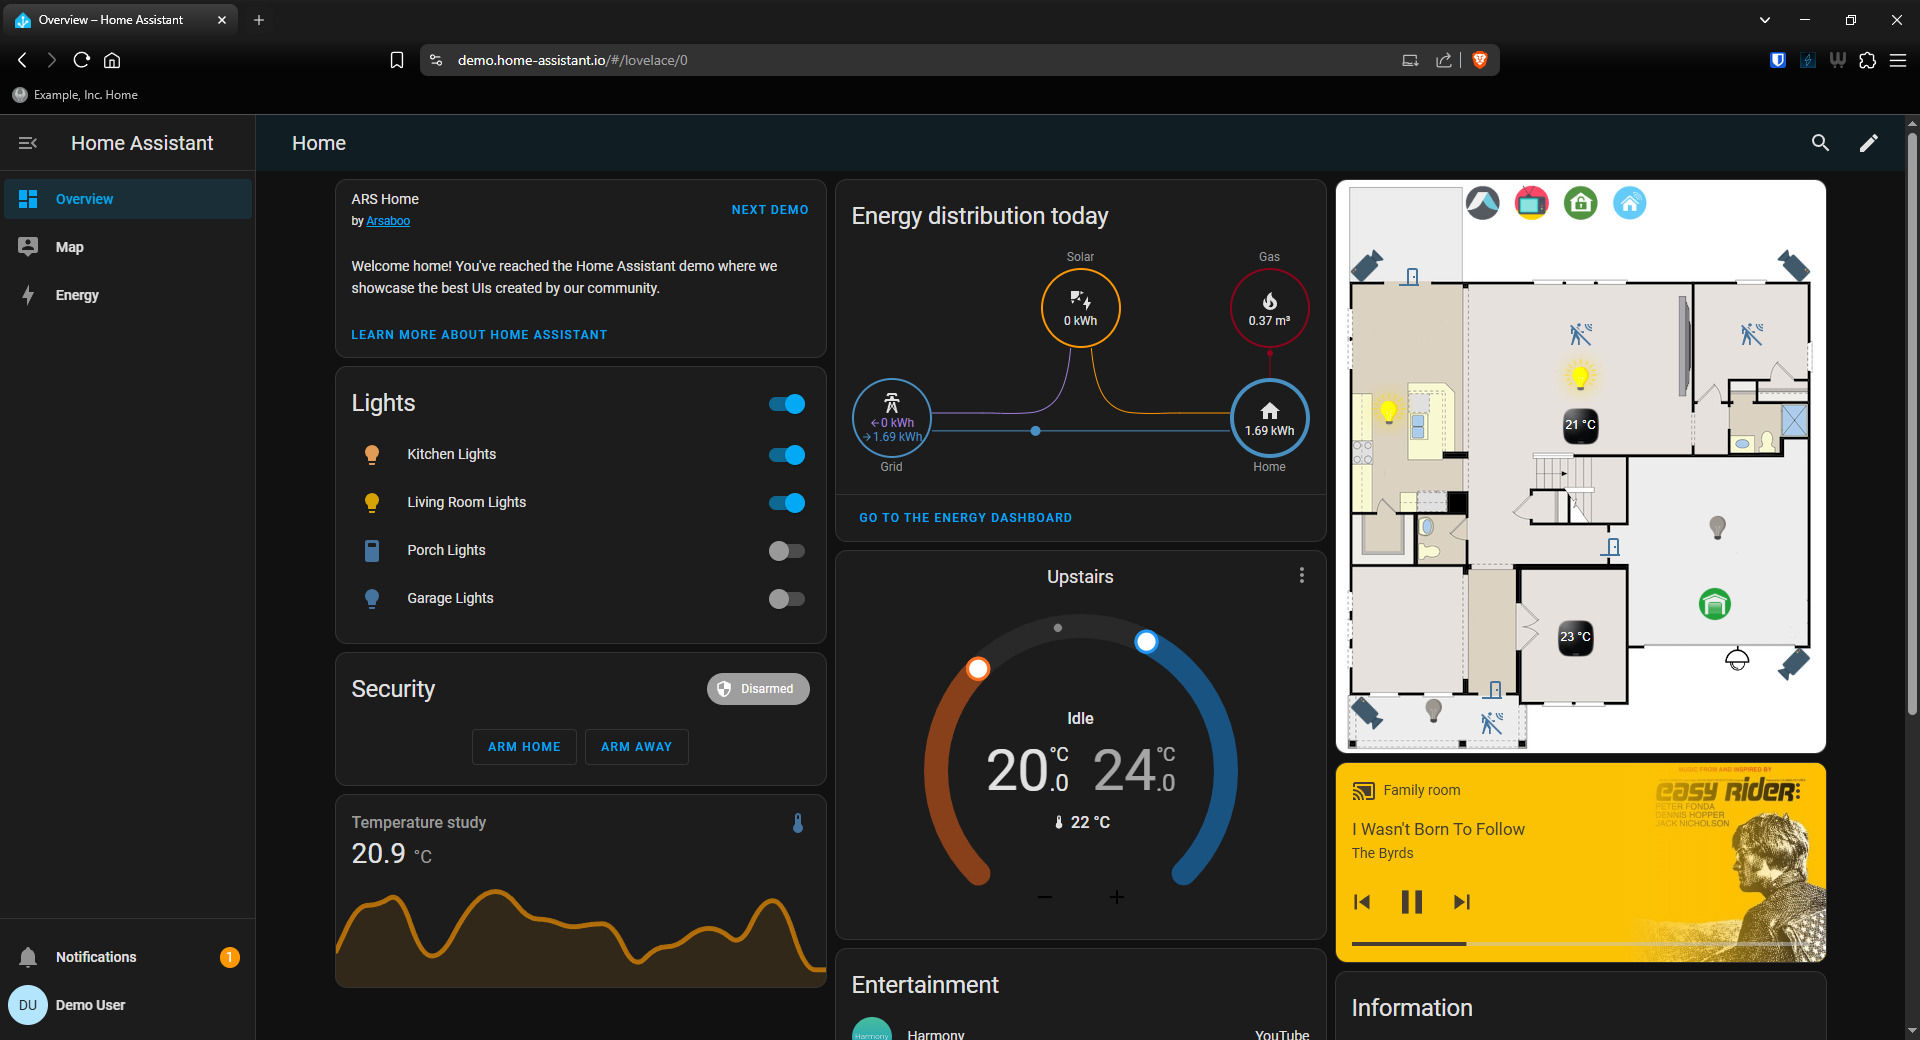Click the search magnifier icon in header
1920x1040 pixels.
click(x=1820, y=143)
